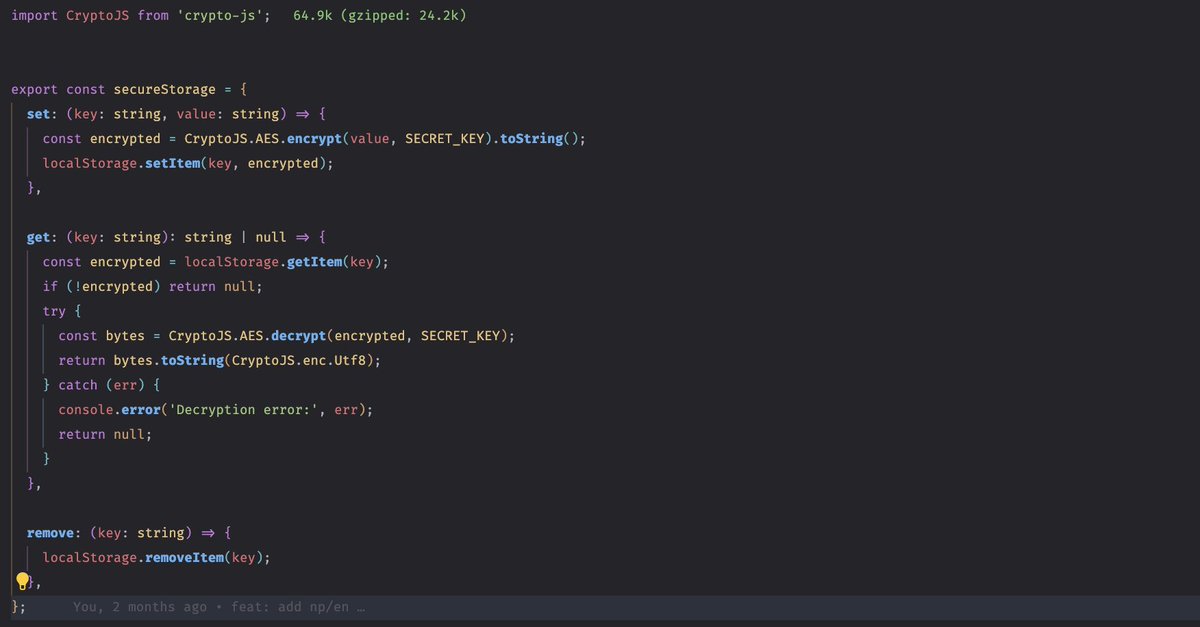The width and height of the screenshot is (1200, 627).
Task: Click the 'remove' method name
Action: (x=51, y=533)
